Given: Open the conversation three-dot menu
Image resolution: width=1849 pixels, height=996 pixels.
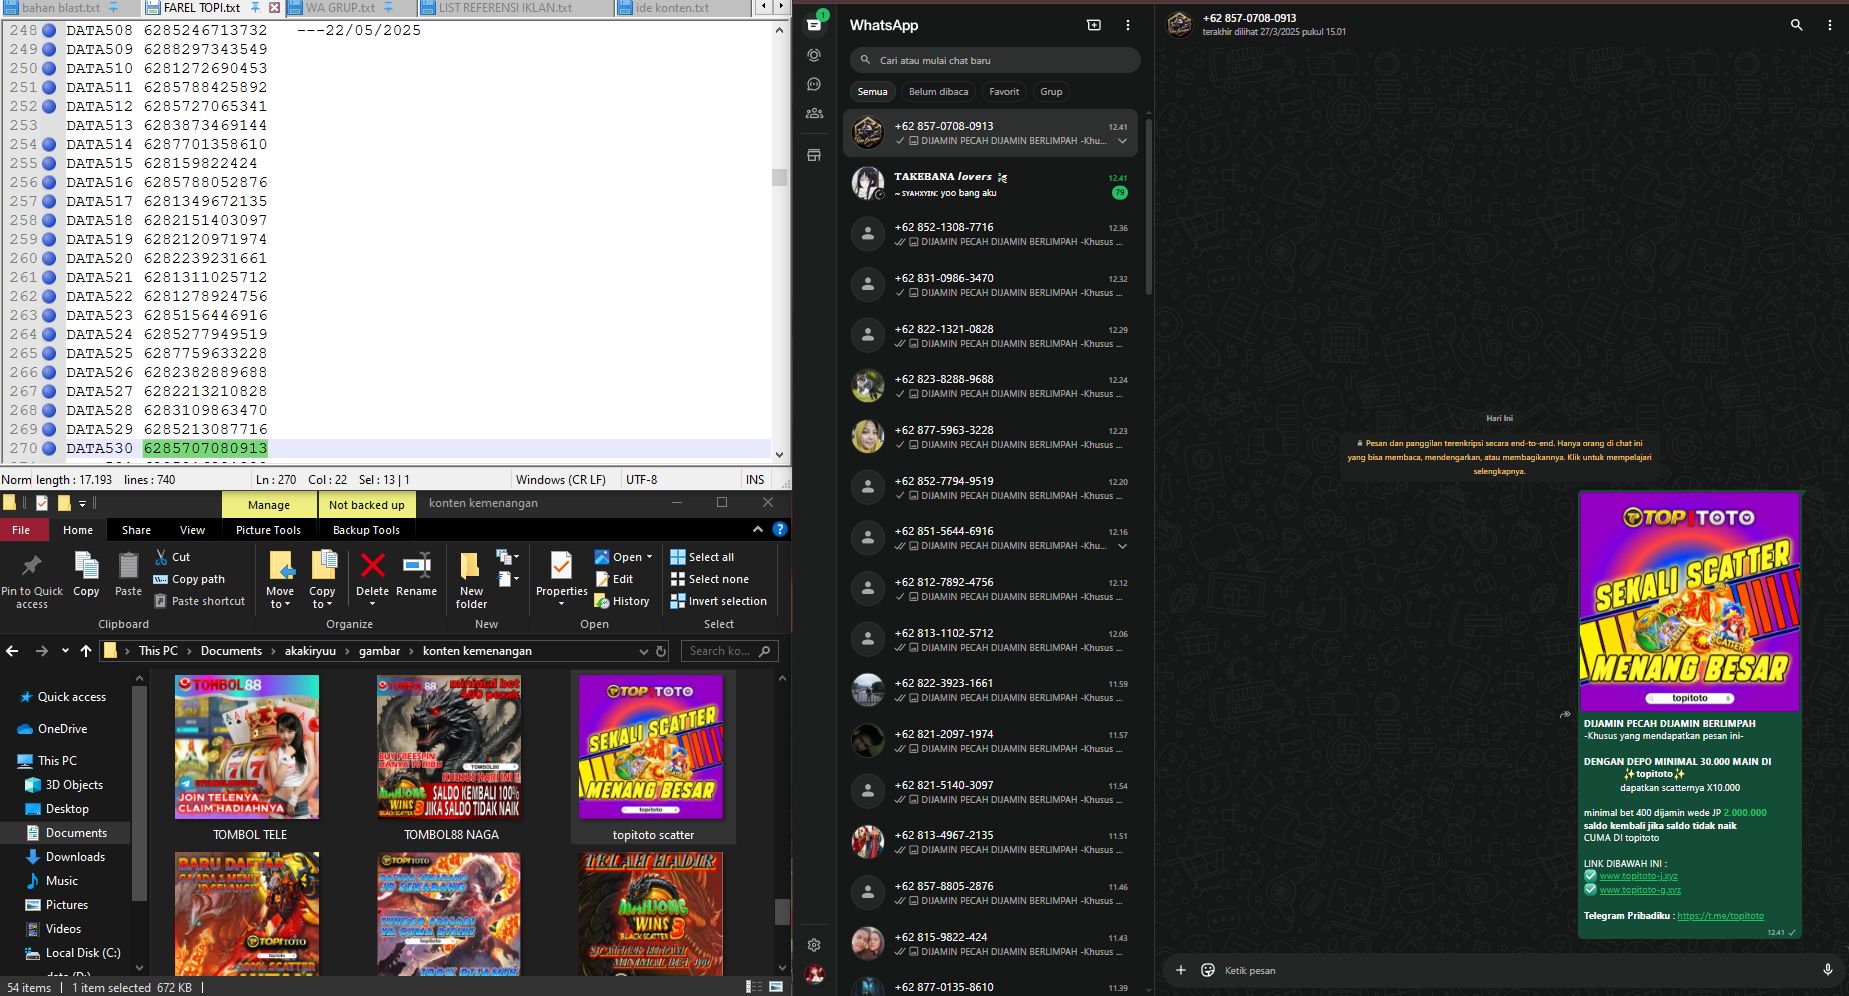Looking at the screenshot, I should tap(1830, 25).
